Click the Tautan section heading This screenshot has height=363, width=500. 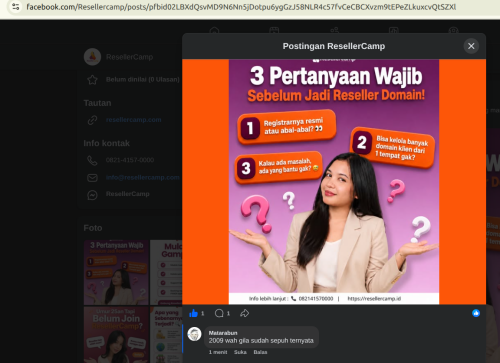click(97, 103)
